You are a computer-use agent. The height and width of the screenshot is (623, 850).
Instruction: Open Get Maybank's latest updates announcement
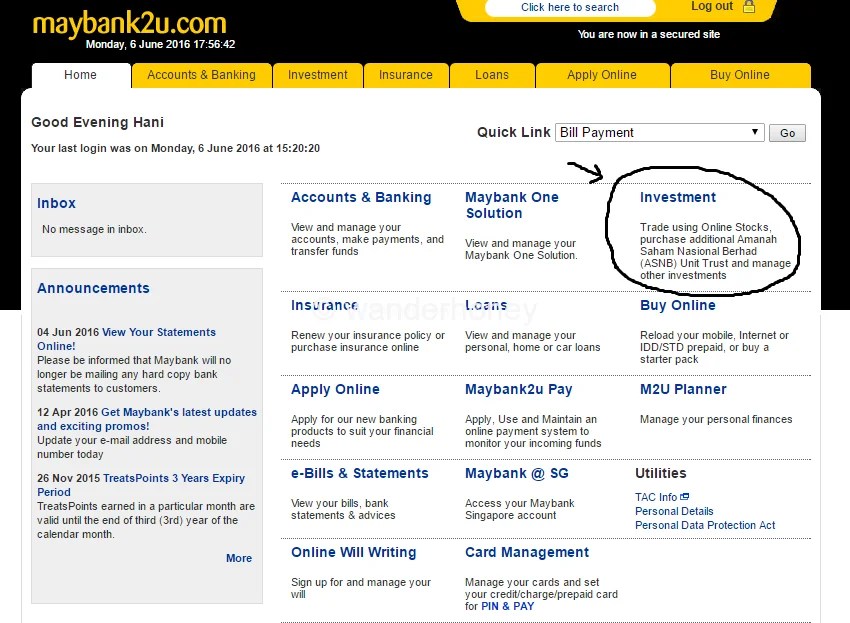(147, 419)
